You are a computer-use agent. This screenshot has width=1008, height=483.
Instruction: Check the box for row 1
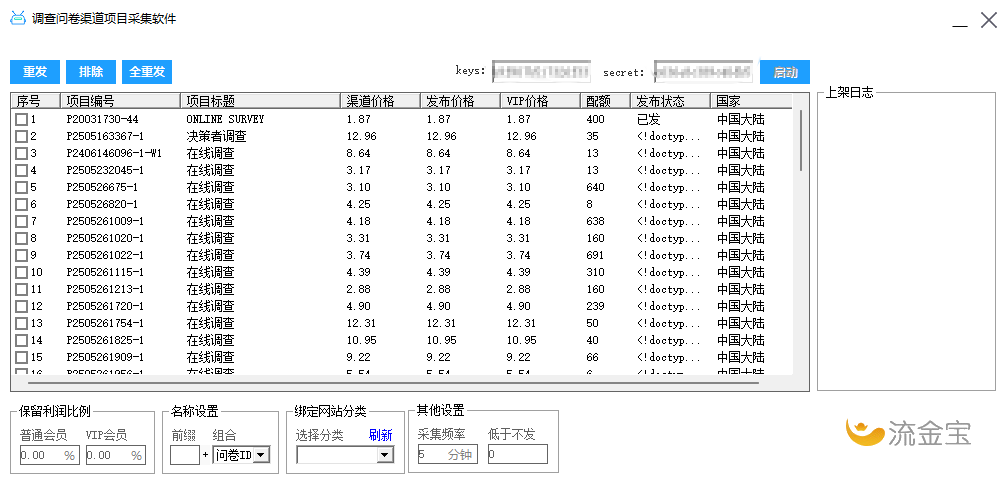(22, 120)
